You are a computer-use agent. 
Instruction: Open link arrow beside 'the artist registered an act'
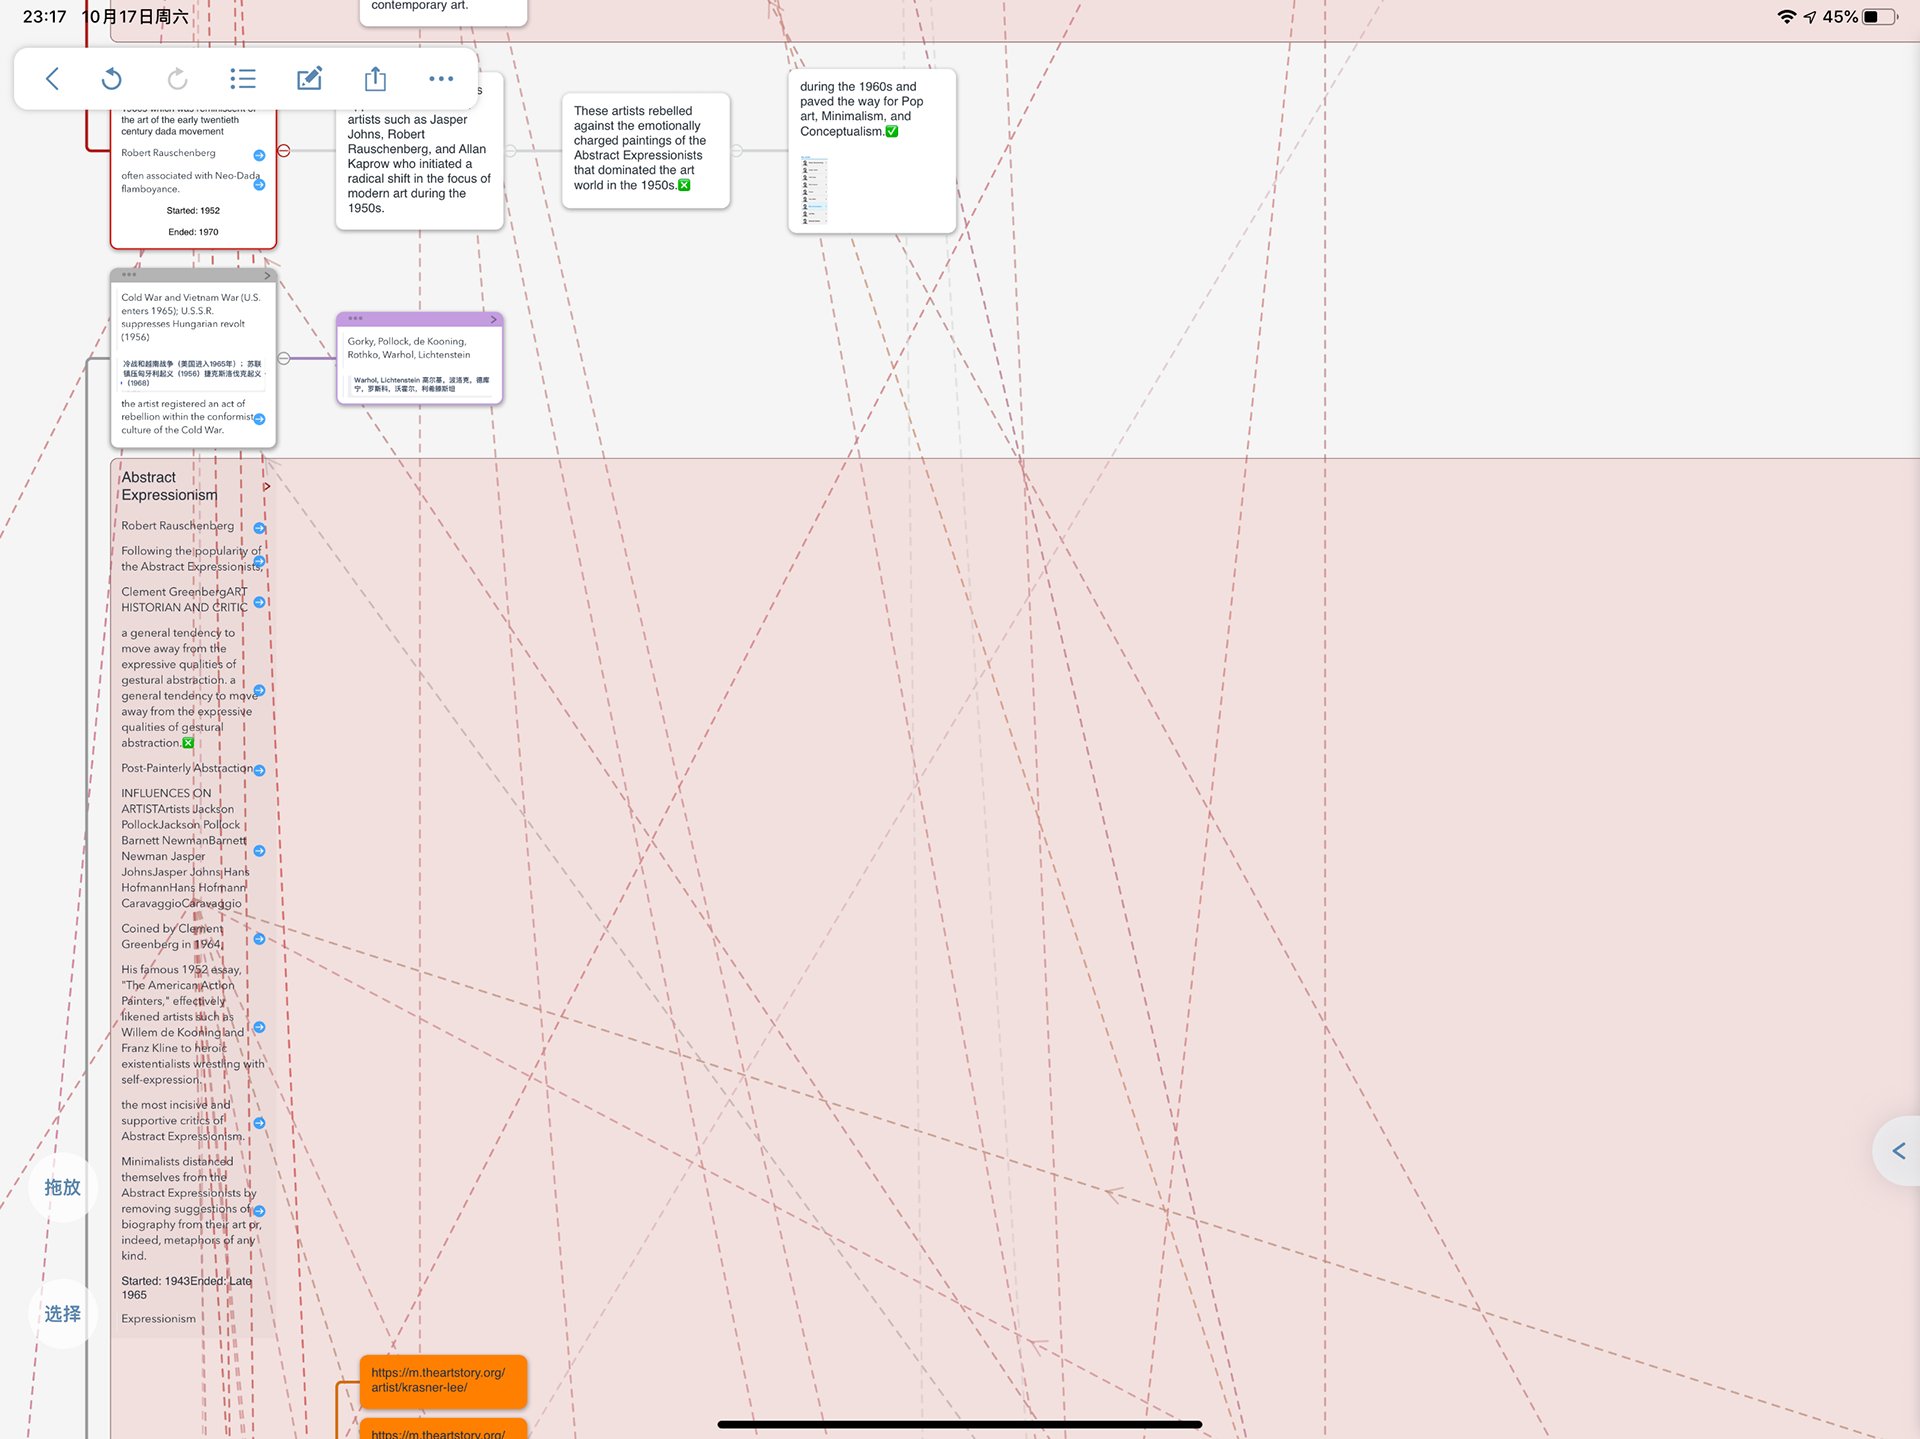259,419
